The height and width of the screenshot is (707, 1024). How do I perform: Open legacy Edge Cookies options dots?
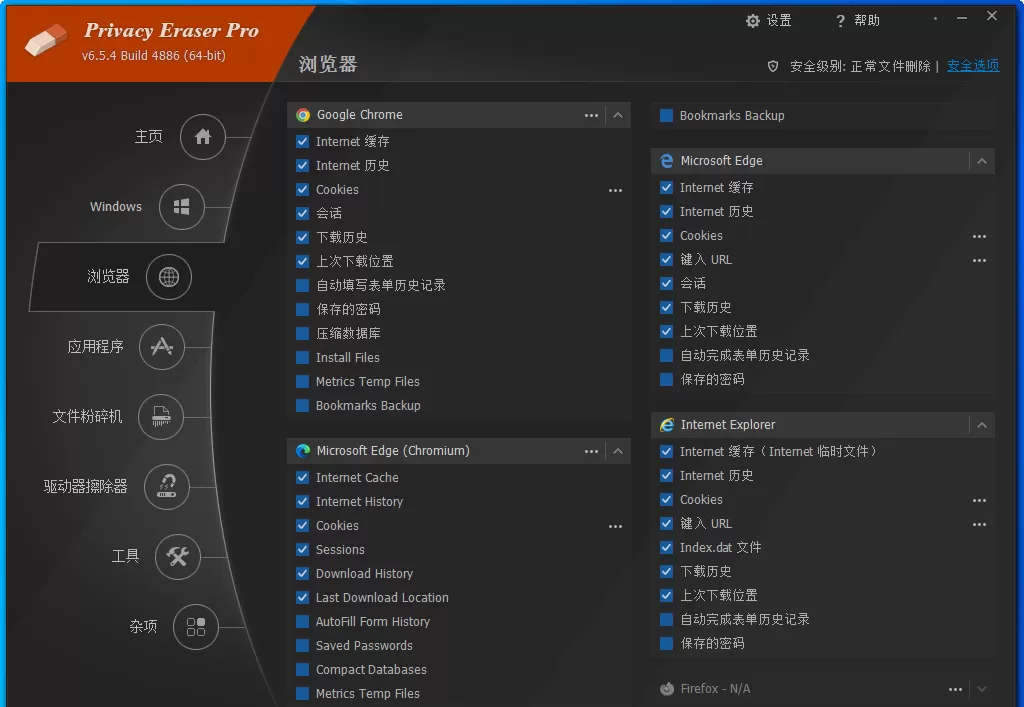[x=979, y=237]
